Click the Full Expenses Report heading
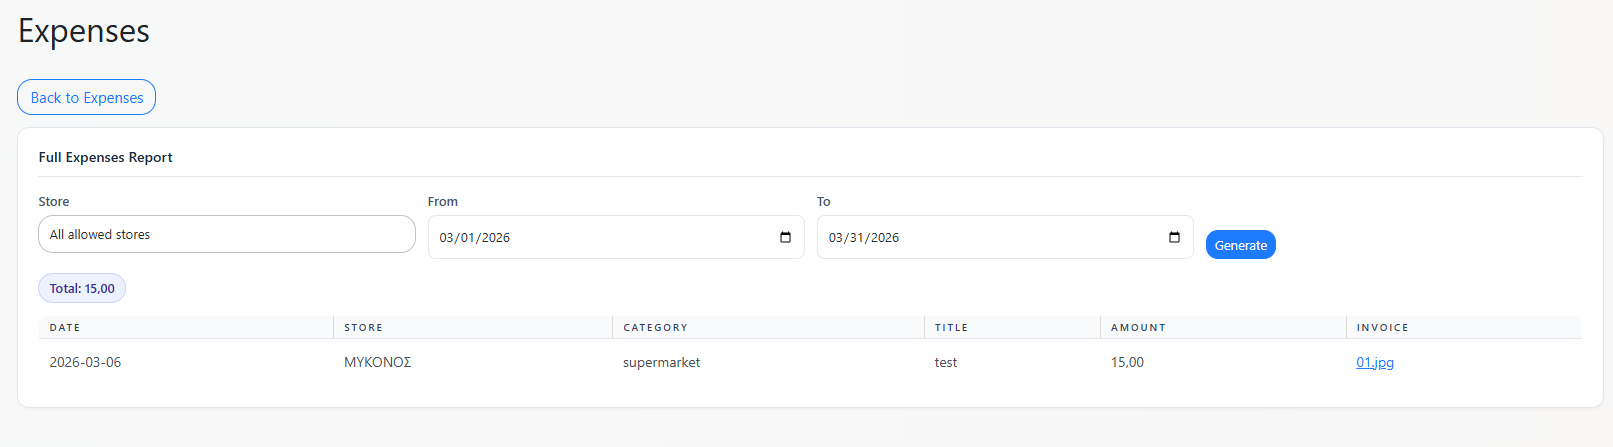Image resolution: width=1613 pixels, height=447 pixels. click(x=105, y=157)
